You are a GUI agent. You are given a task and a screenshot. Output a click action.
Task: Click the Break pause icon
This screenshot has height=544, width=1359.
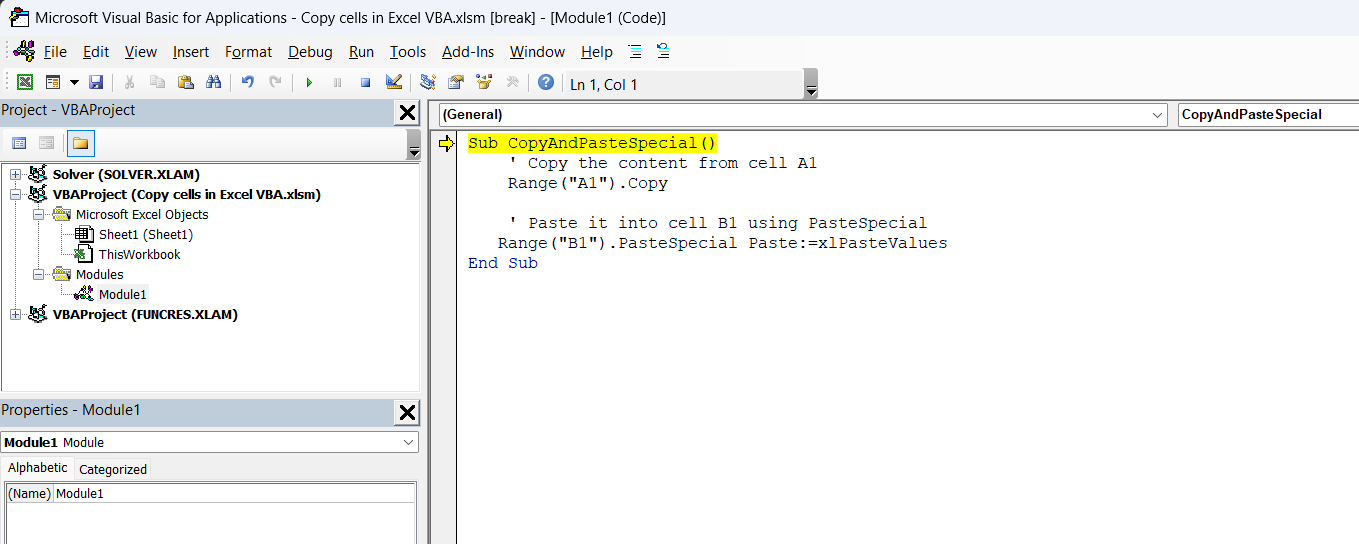pos(337,83)
